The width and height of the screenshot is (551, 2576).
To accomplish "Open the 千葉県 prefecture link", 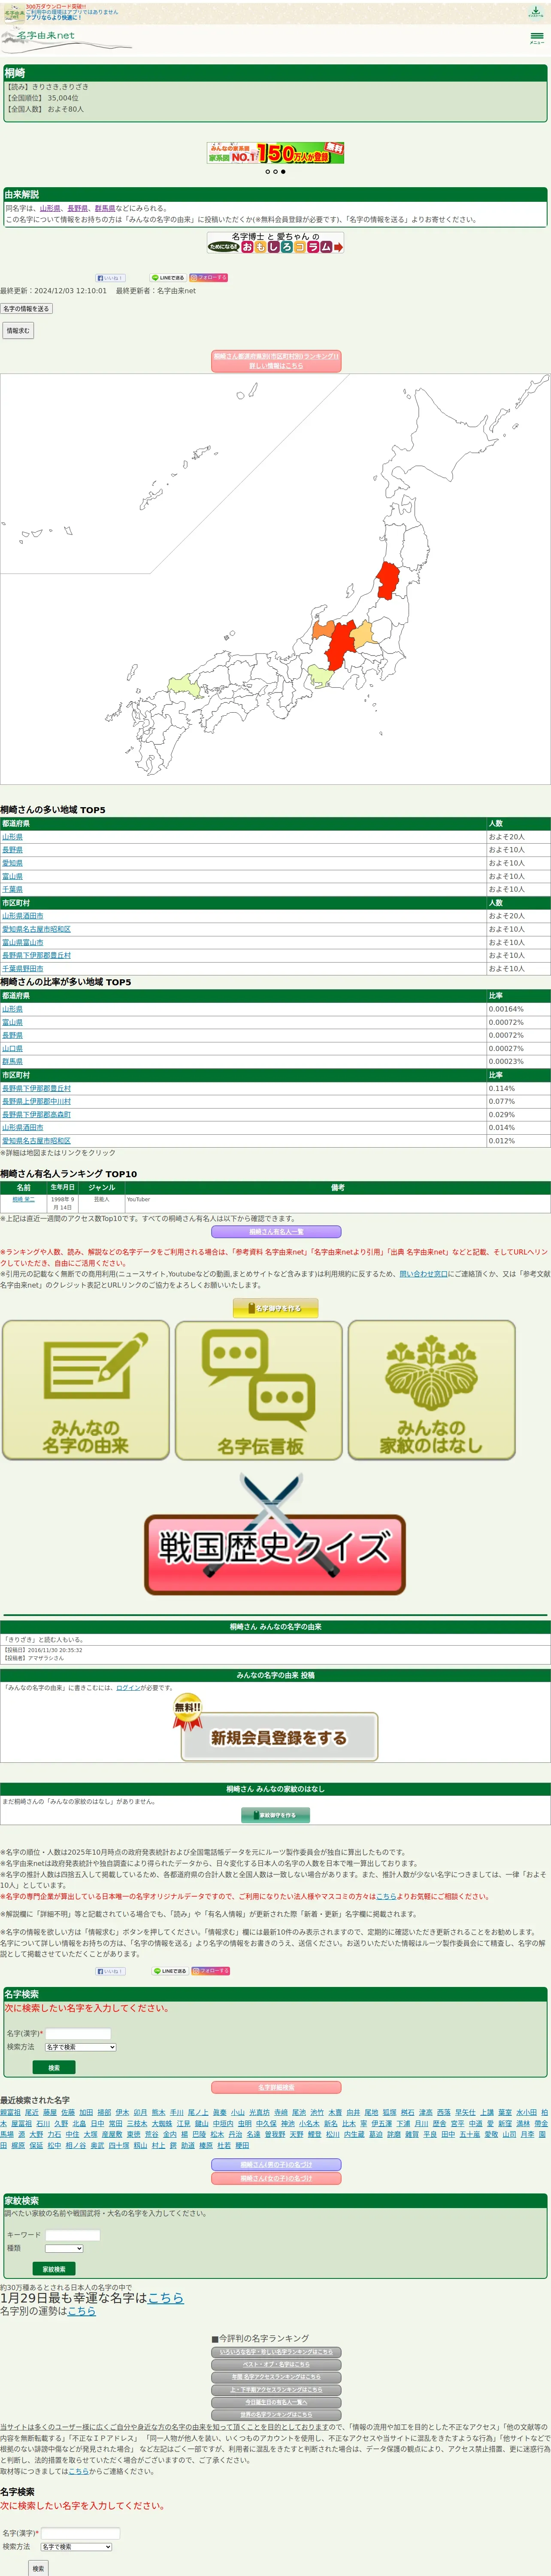I will click(x=12, y=889).
